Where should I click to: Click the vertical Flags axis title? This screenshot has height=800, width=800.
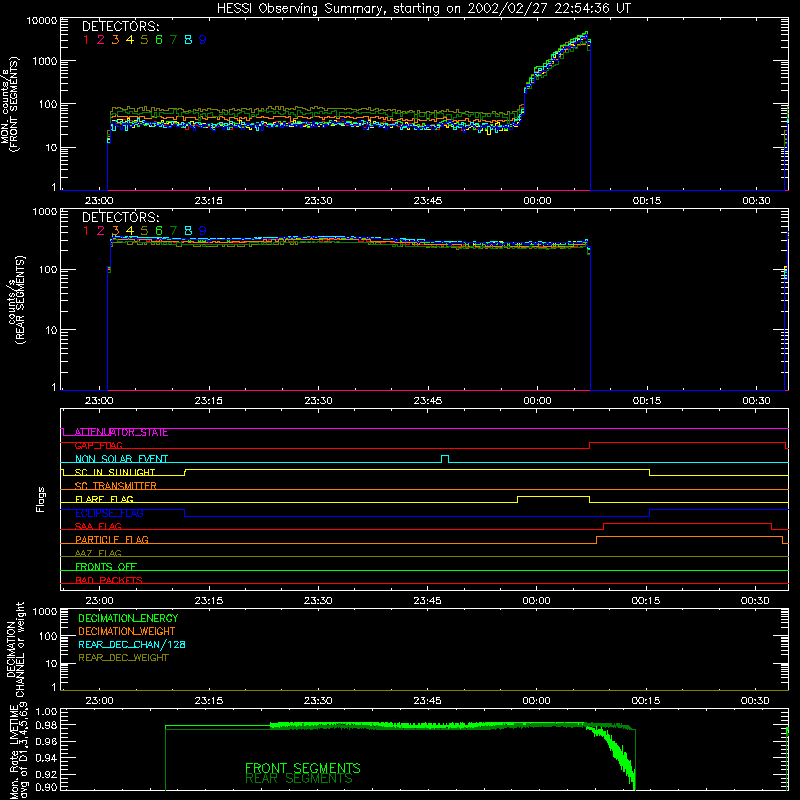point(40,499)
